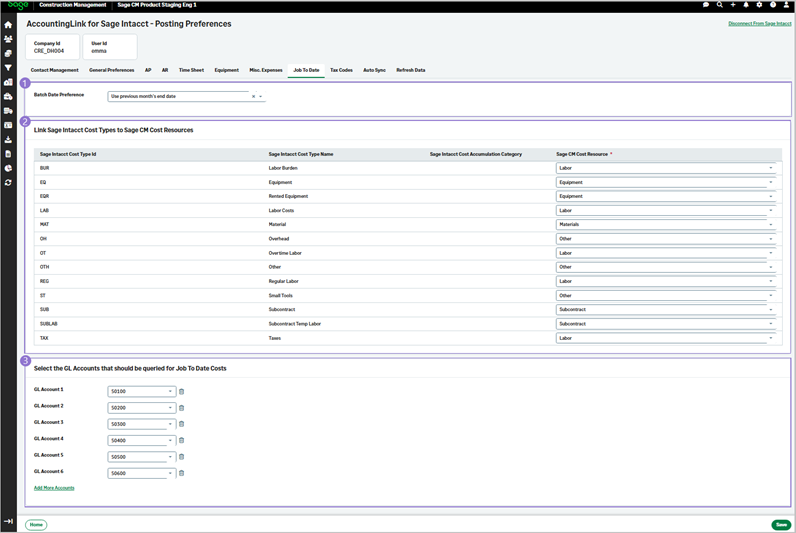Click Sage Intacct Cost Type Id column header
This screenshot has width=796, height=533.
68,154
